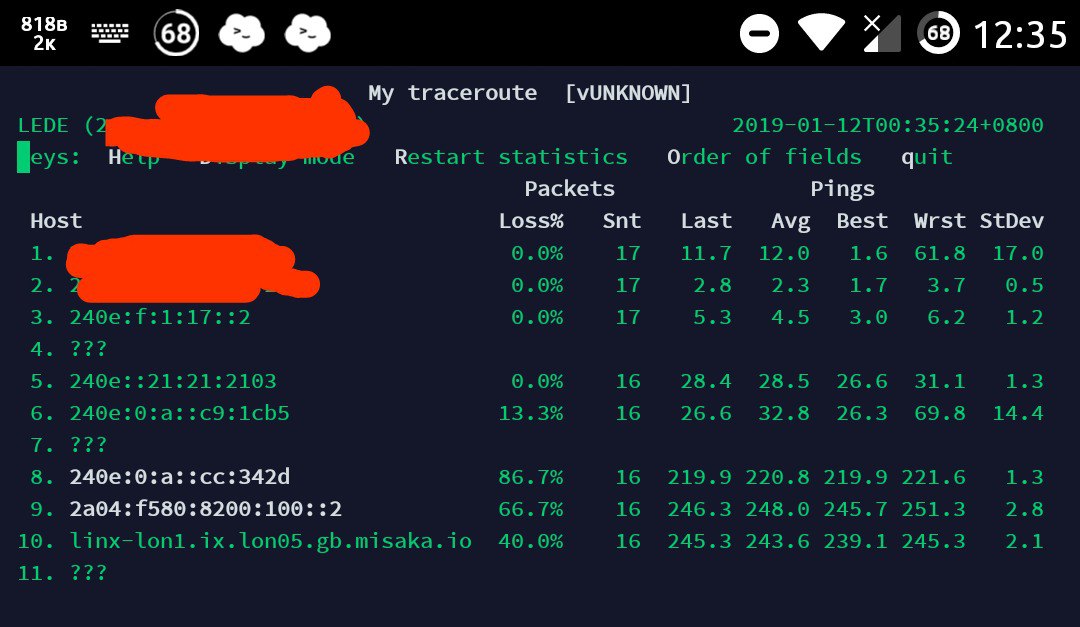Tap the first cloud terminal notification icon

click(241, 34)
